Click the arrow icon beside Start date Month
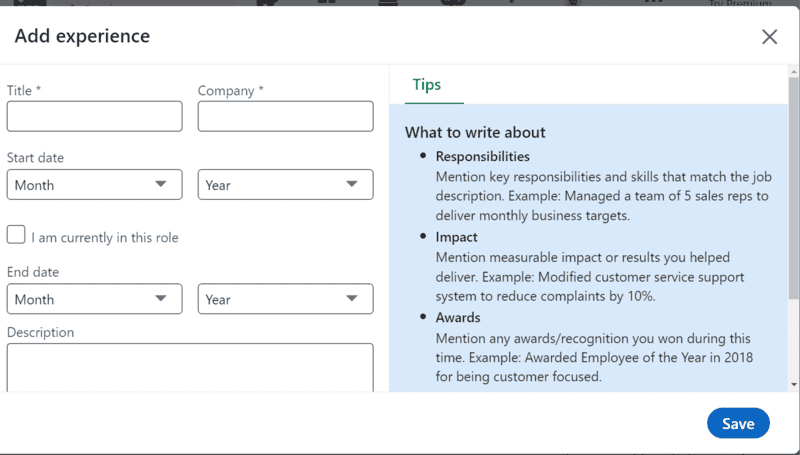The width and height of the screenshot is (800, 455). click(x=161, y=184)
